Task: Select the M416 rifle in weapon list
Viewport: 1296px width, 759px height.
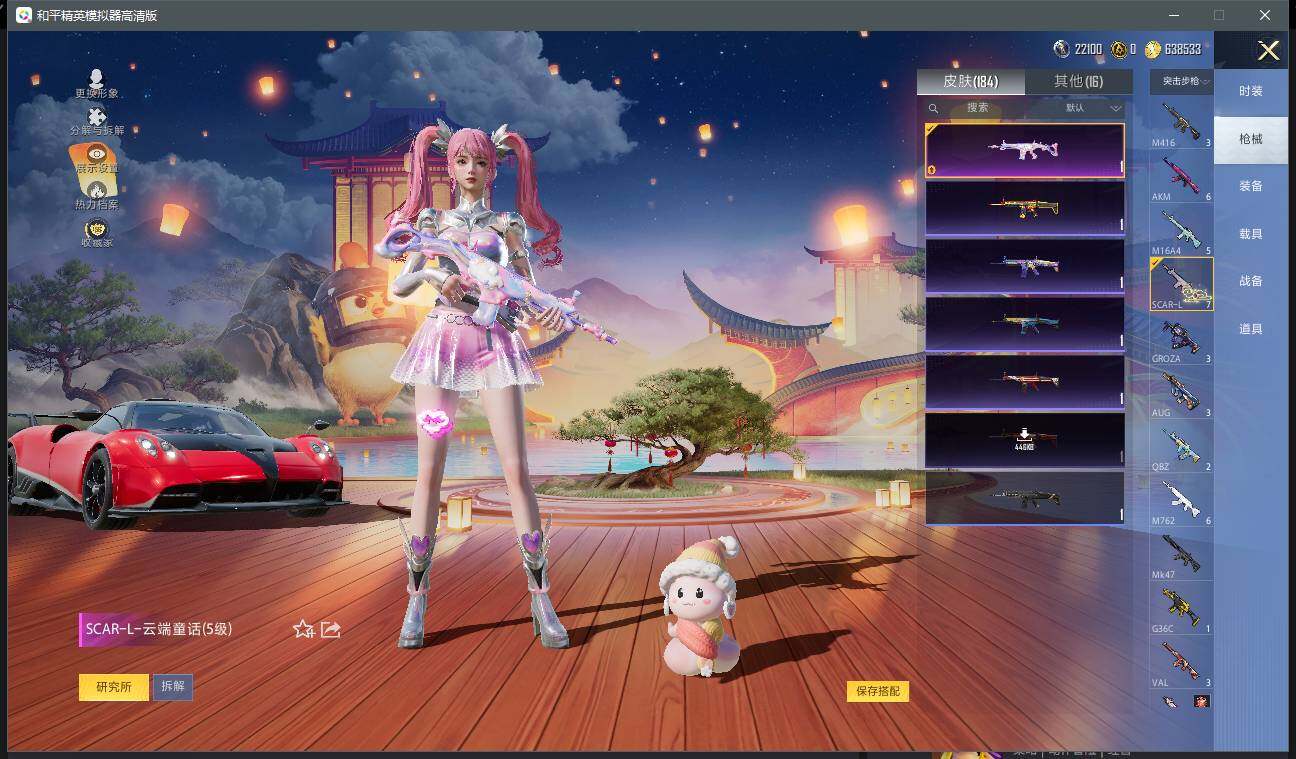Action: (x=1181, y=123)
